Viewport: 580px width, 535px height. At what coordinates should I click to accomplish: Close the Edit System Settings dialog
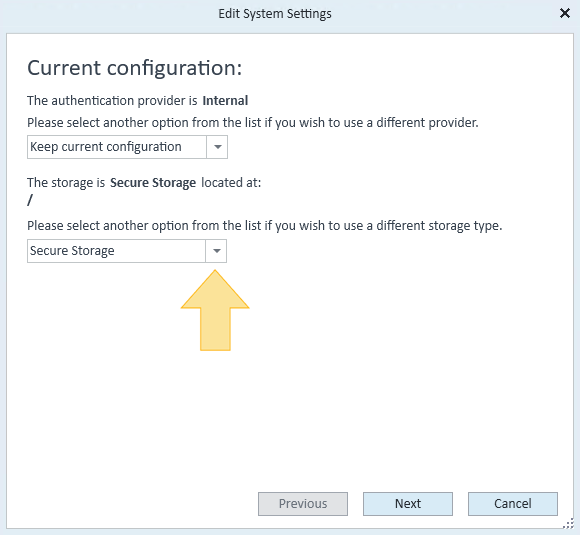pyautogui.click(x=564, y=13)
